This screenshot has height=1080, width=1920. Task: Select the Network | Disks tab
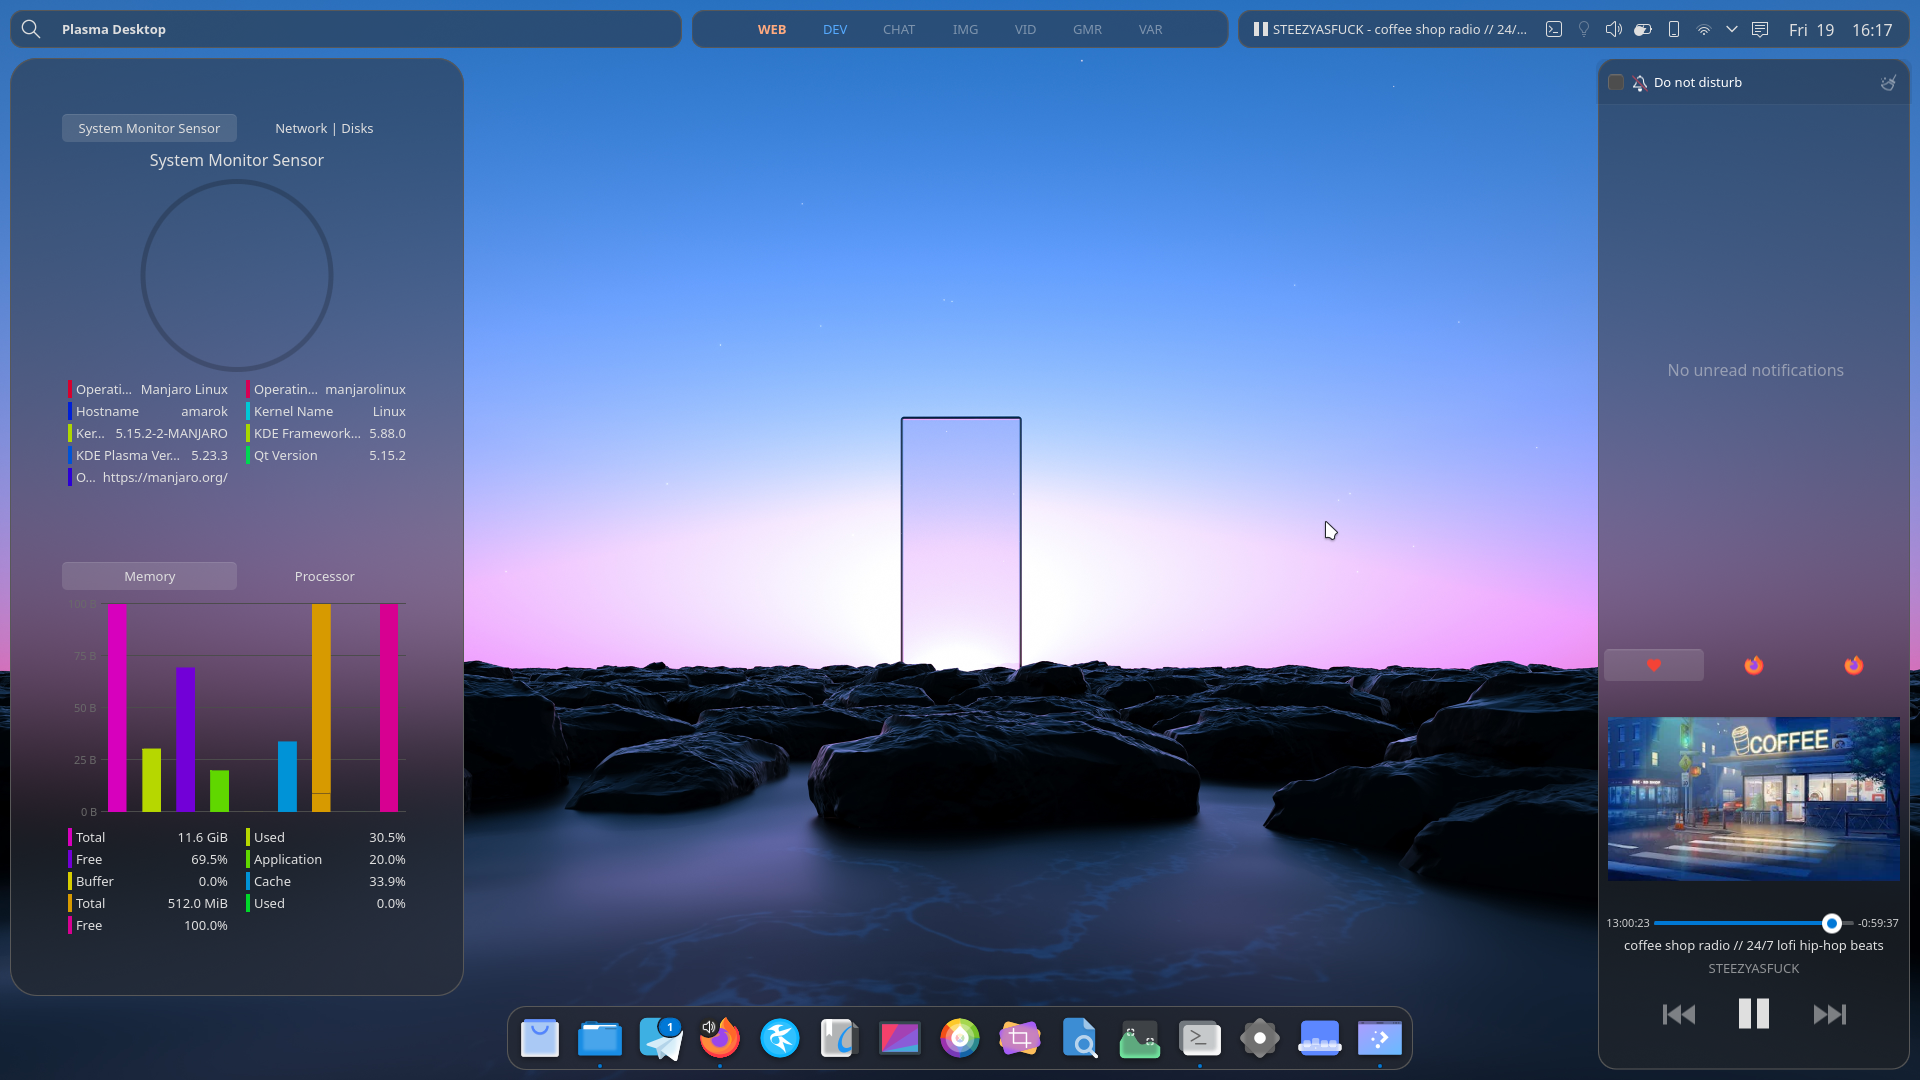click(324, 128)
